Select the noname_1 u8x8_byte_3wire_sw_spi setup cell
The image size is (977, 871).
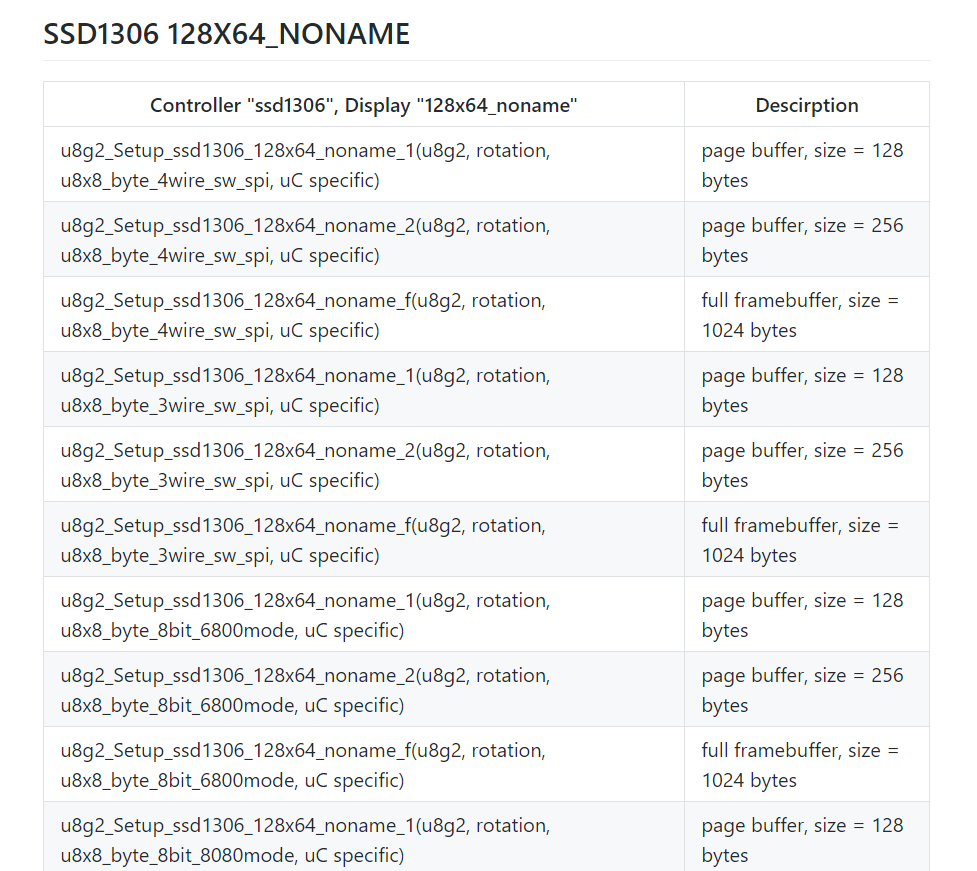coord(364,389)
